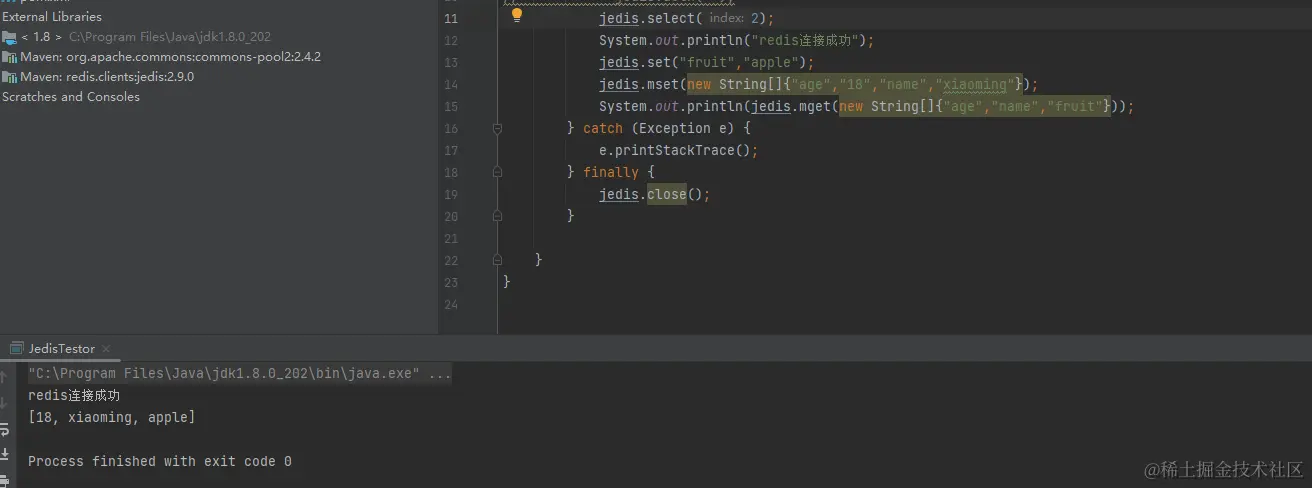
Task: Click the JDK 1.8 library folder icon
Action: [9, 37]
